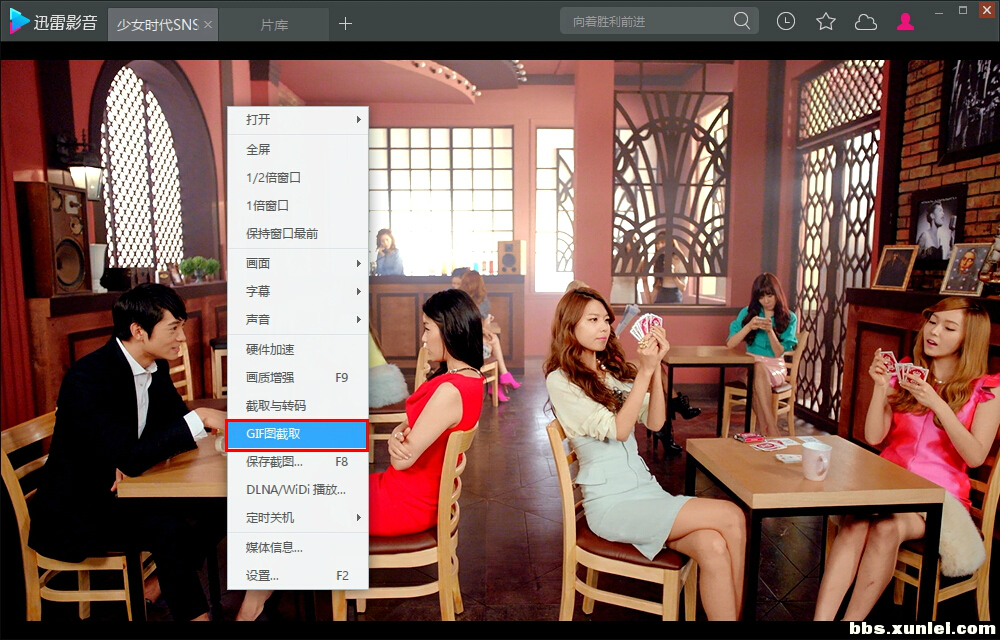The height and width of the screenshot is (640, 1000).
Task: Expand the 定时关机 submenu
Action: 298,517
